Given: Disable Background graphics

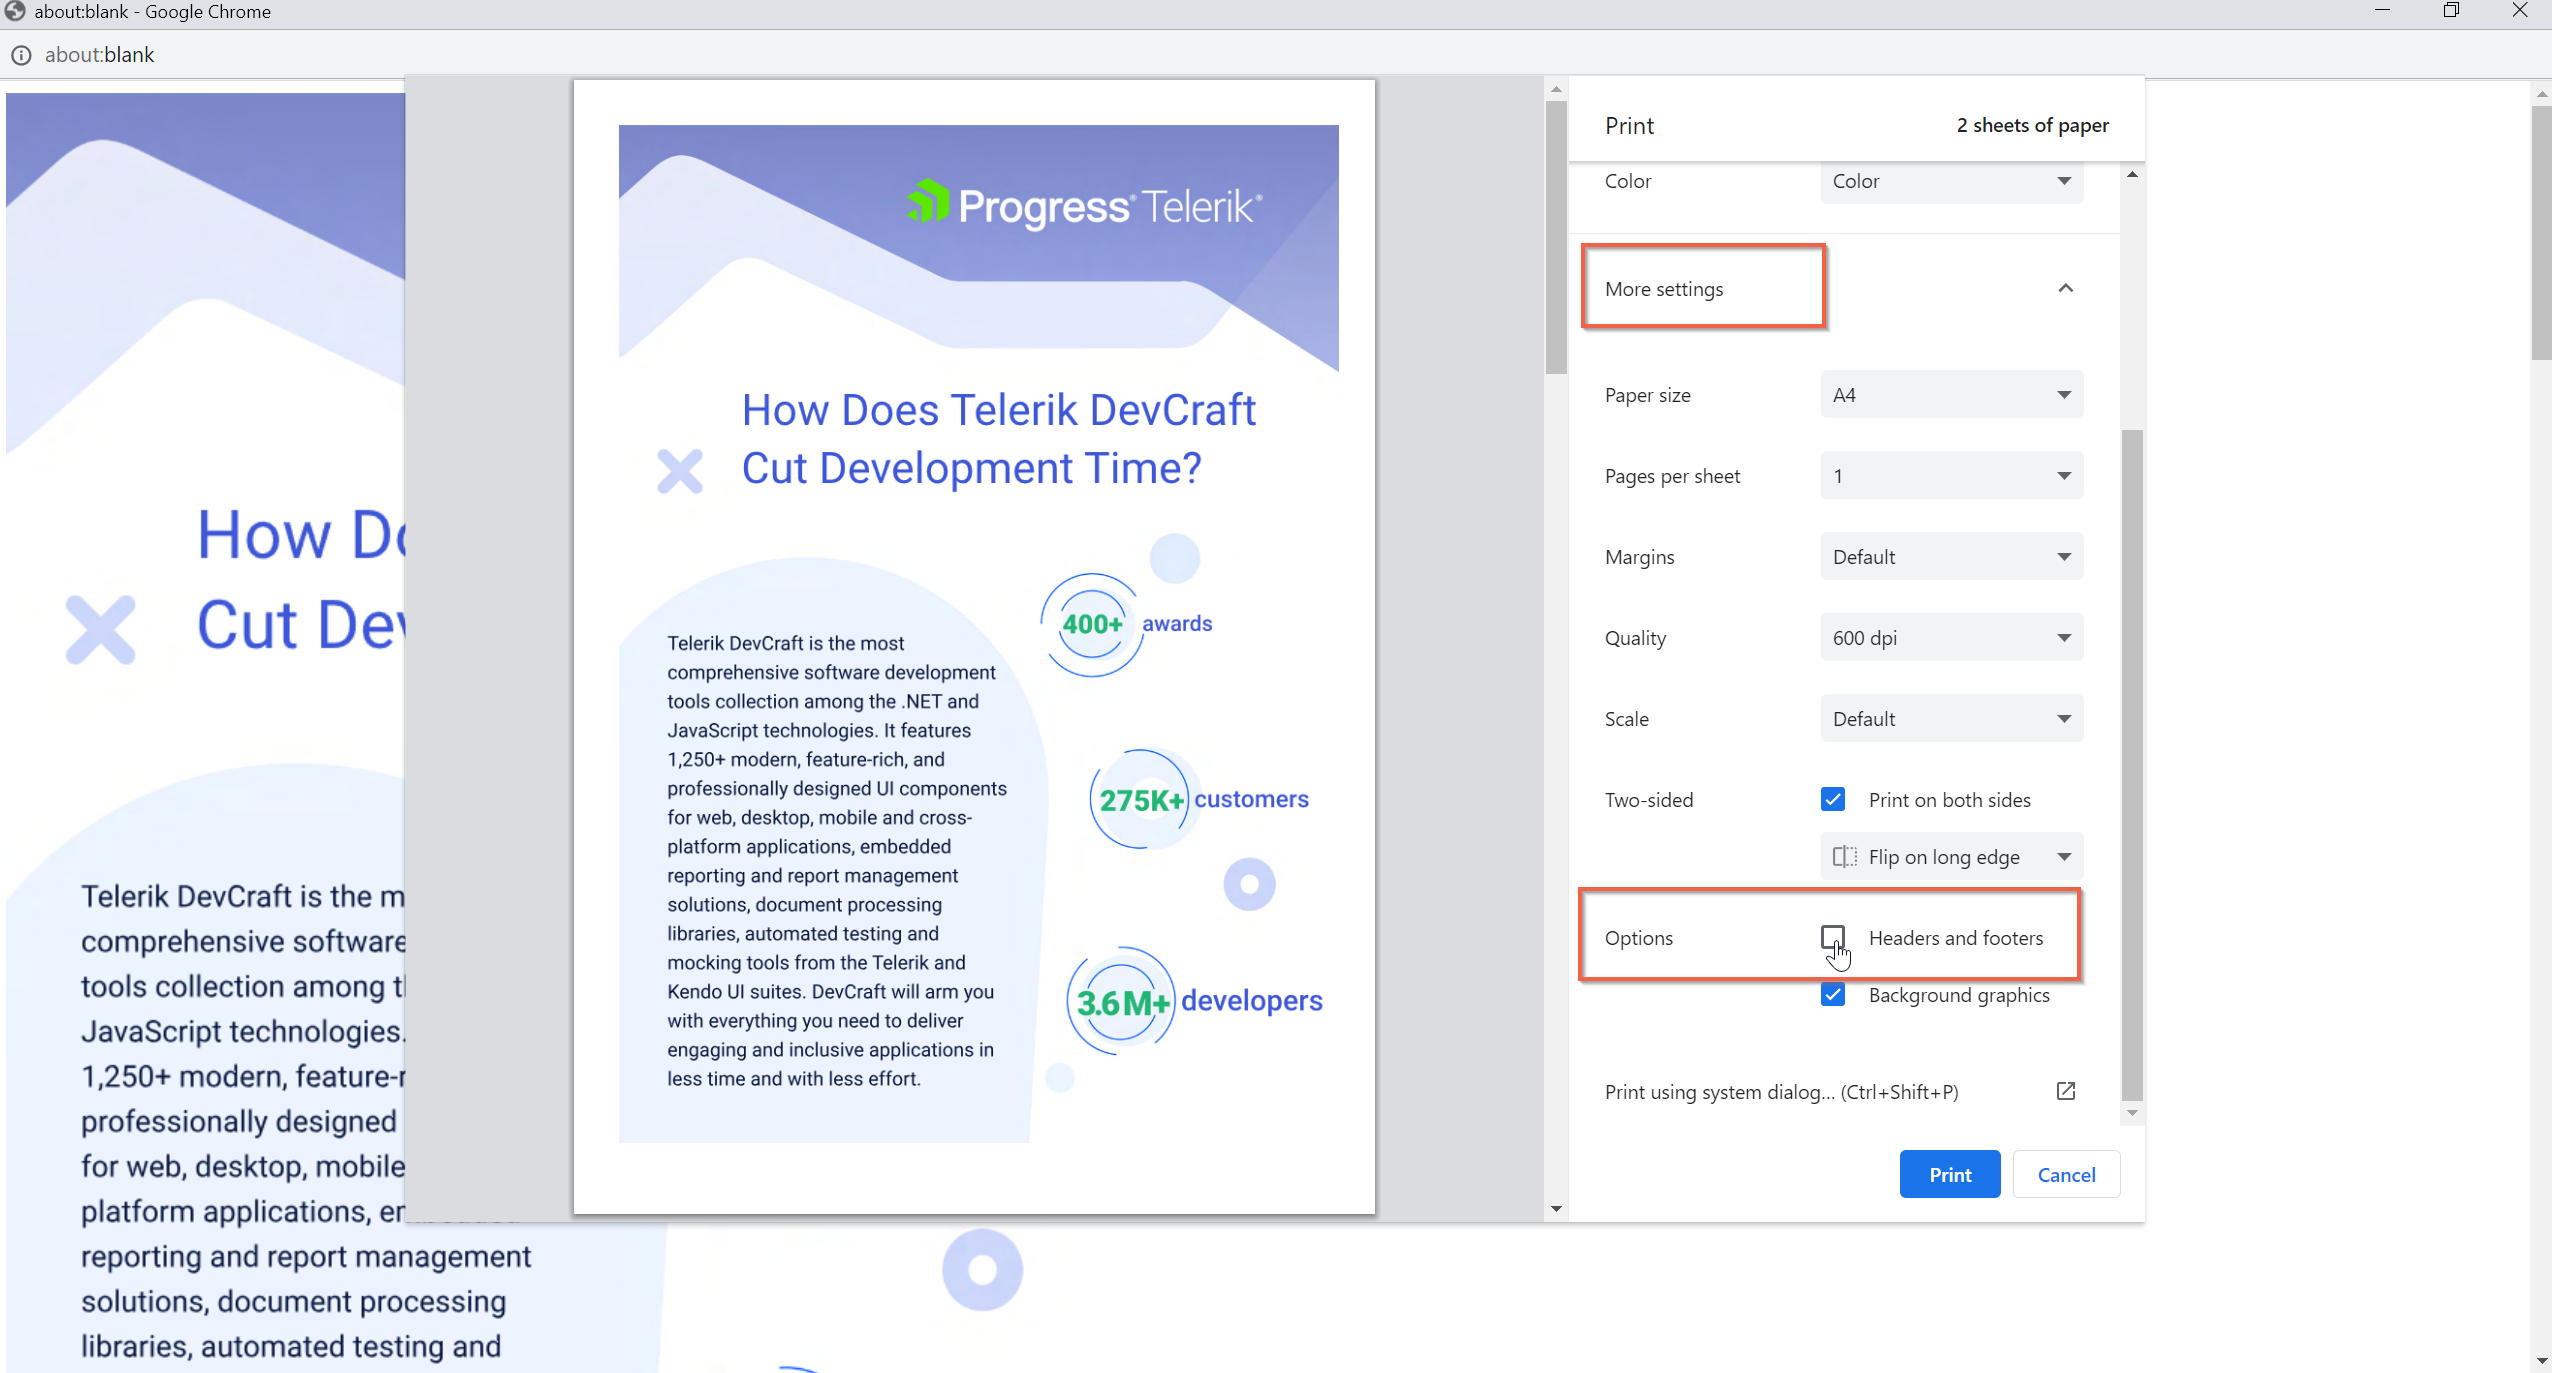Looking at the screenshot, I should pos(1833,995).
